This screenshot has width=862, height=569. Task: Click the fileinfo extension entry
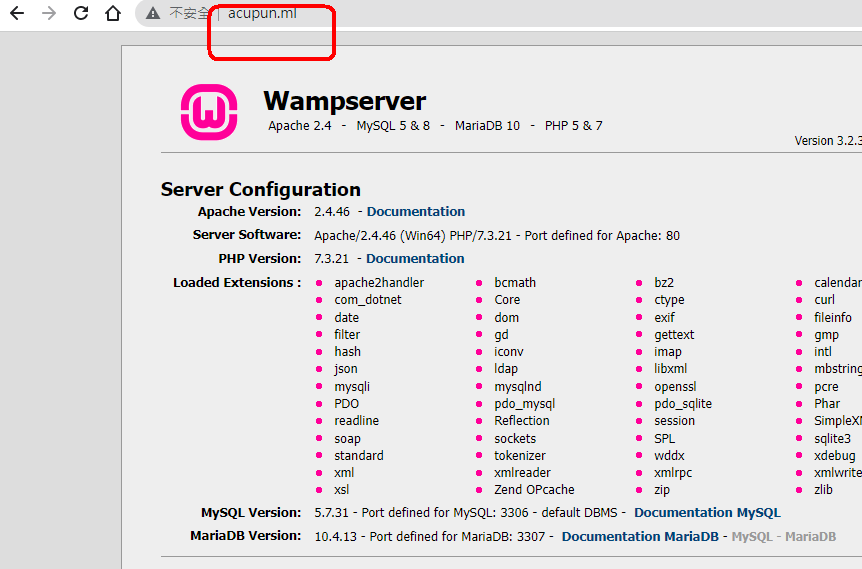pyautogui.click(x=833, y=317)
